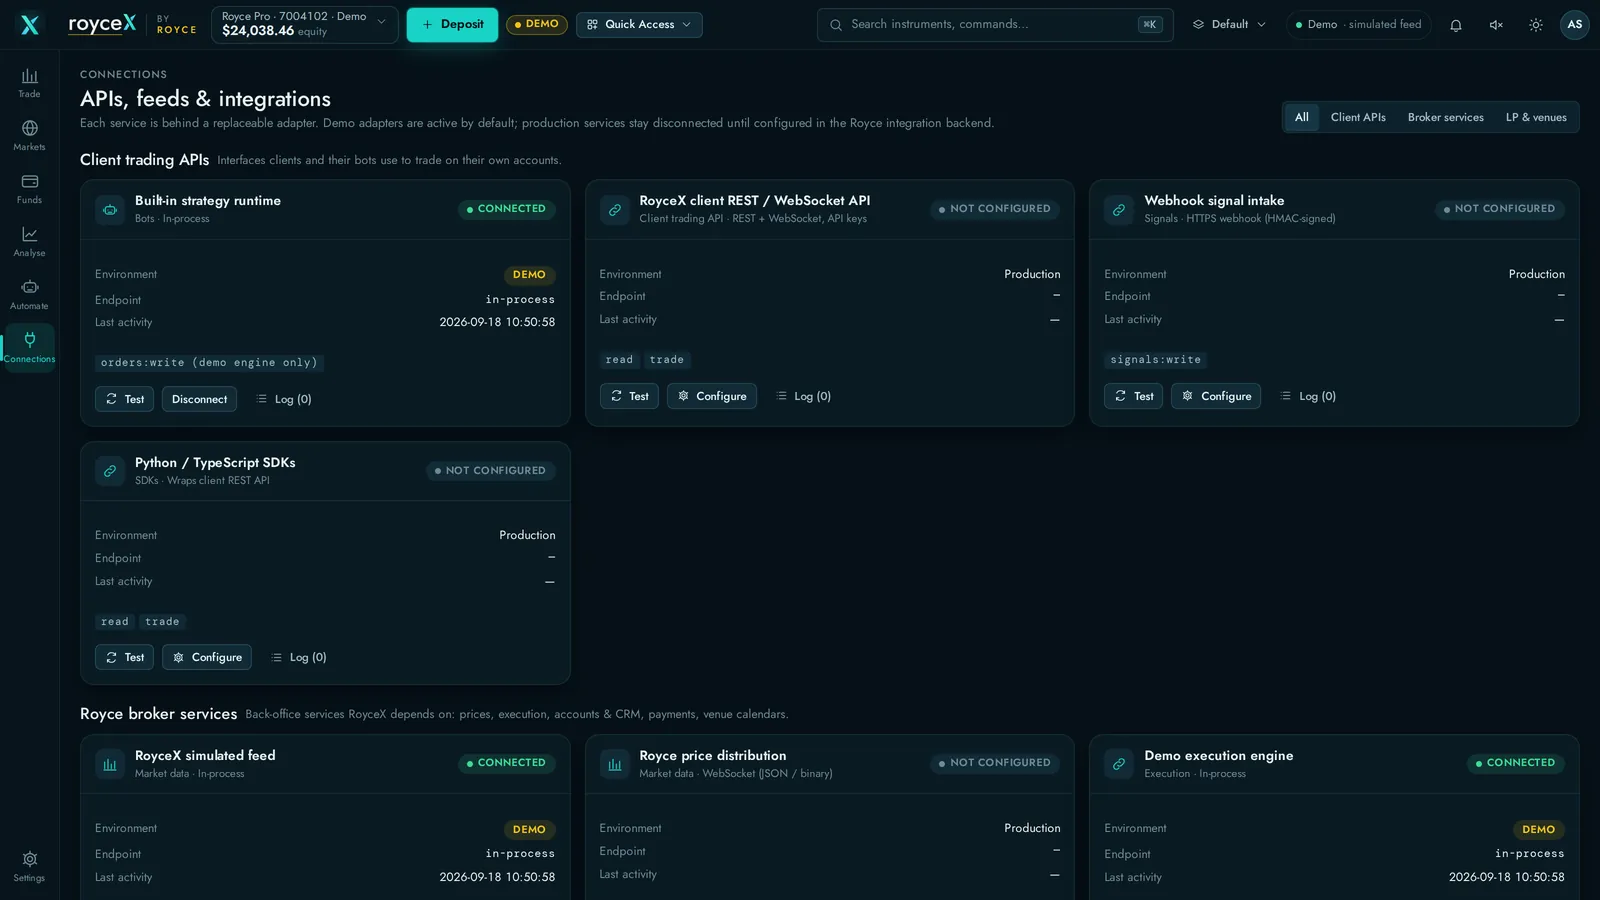
Task: Select the All filter tab
Action: click(1301, 117)
